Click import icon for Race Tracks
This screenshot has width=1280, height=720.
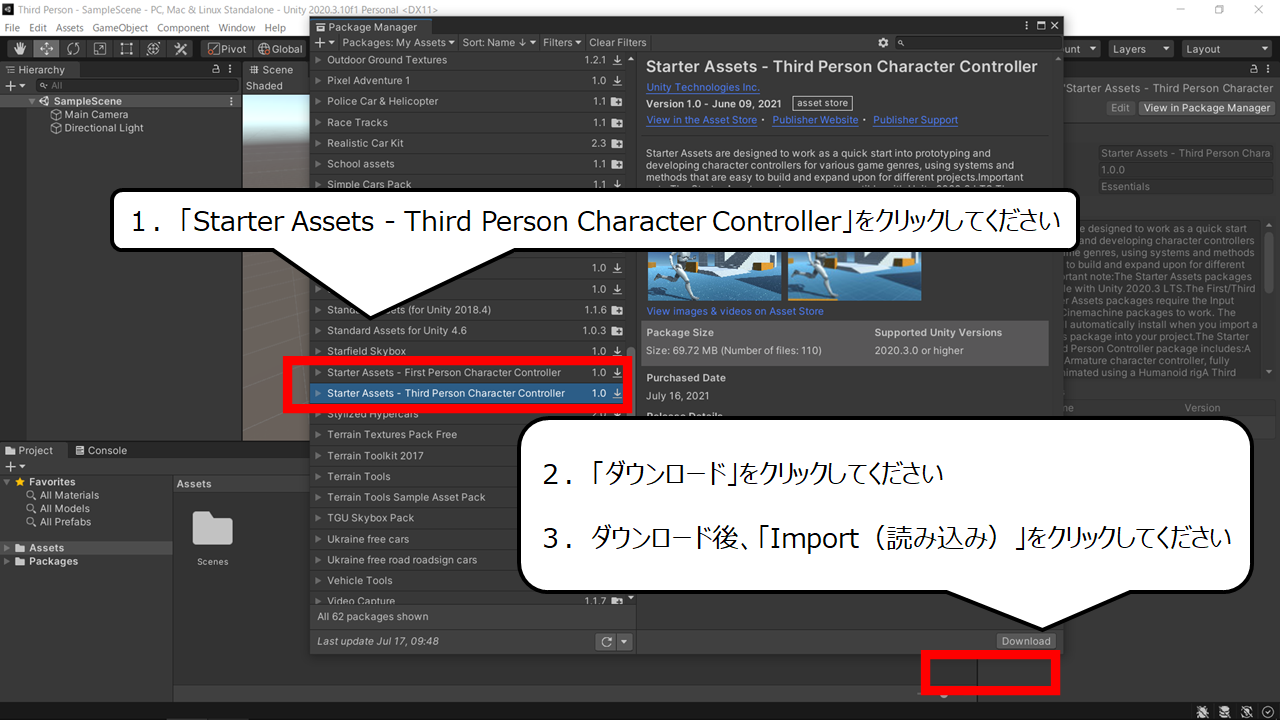tap(617, 123)
